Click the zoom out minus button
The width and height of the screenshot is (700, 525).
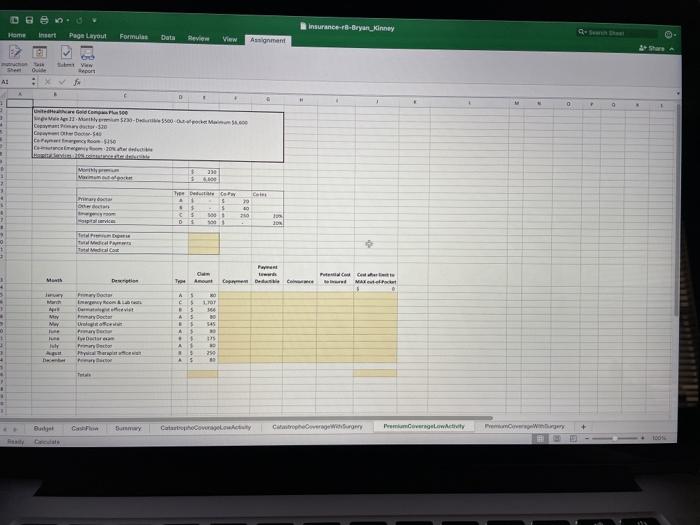[x=587, y=438]
